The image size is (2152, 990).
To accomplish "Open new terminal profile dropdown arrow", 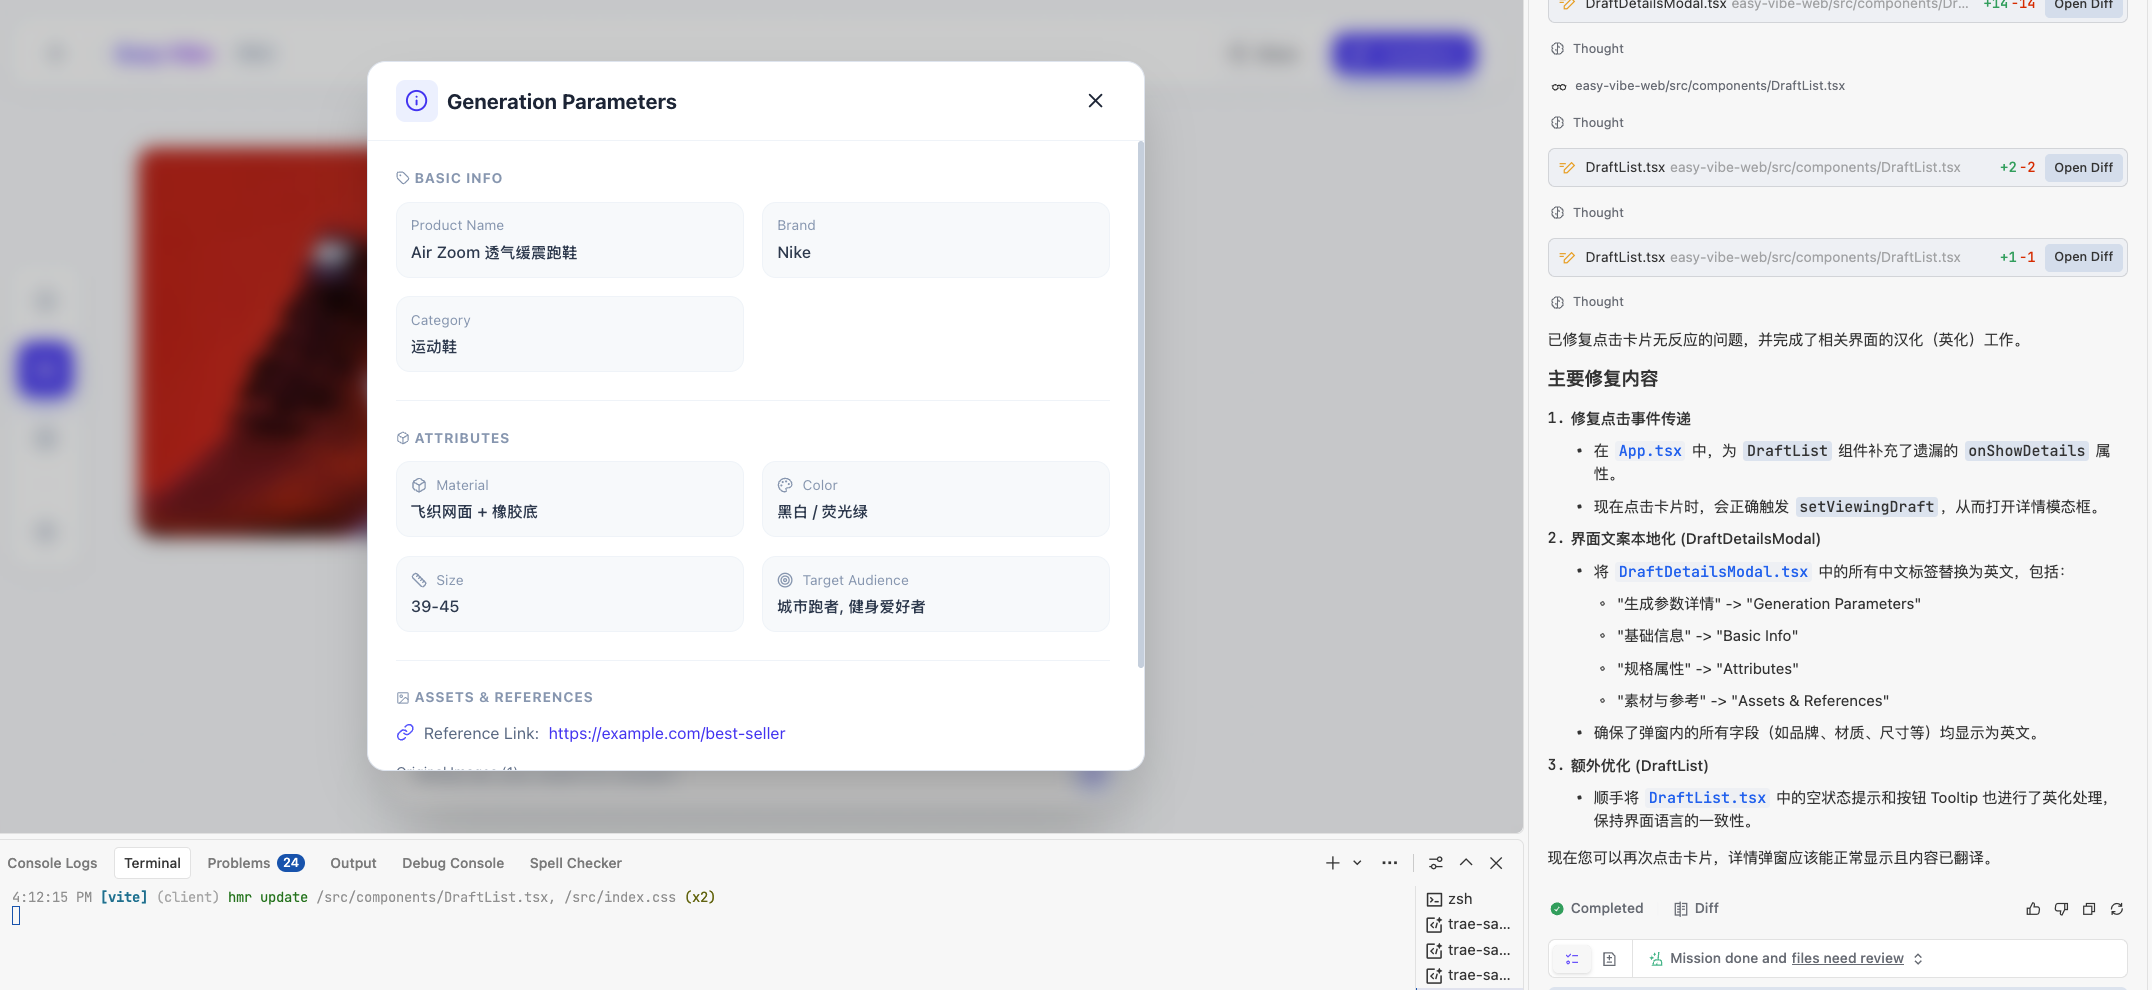I will [x=1357, y=863].
